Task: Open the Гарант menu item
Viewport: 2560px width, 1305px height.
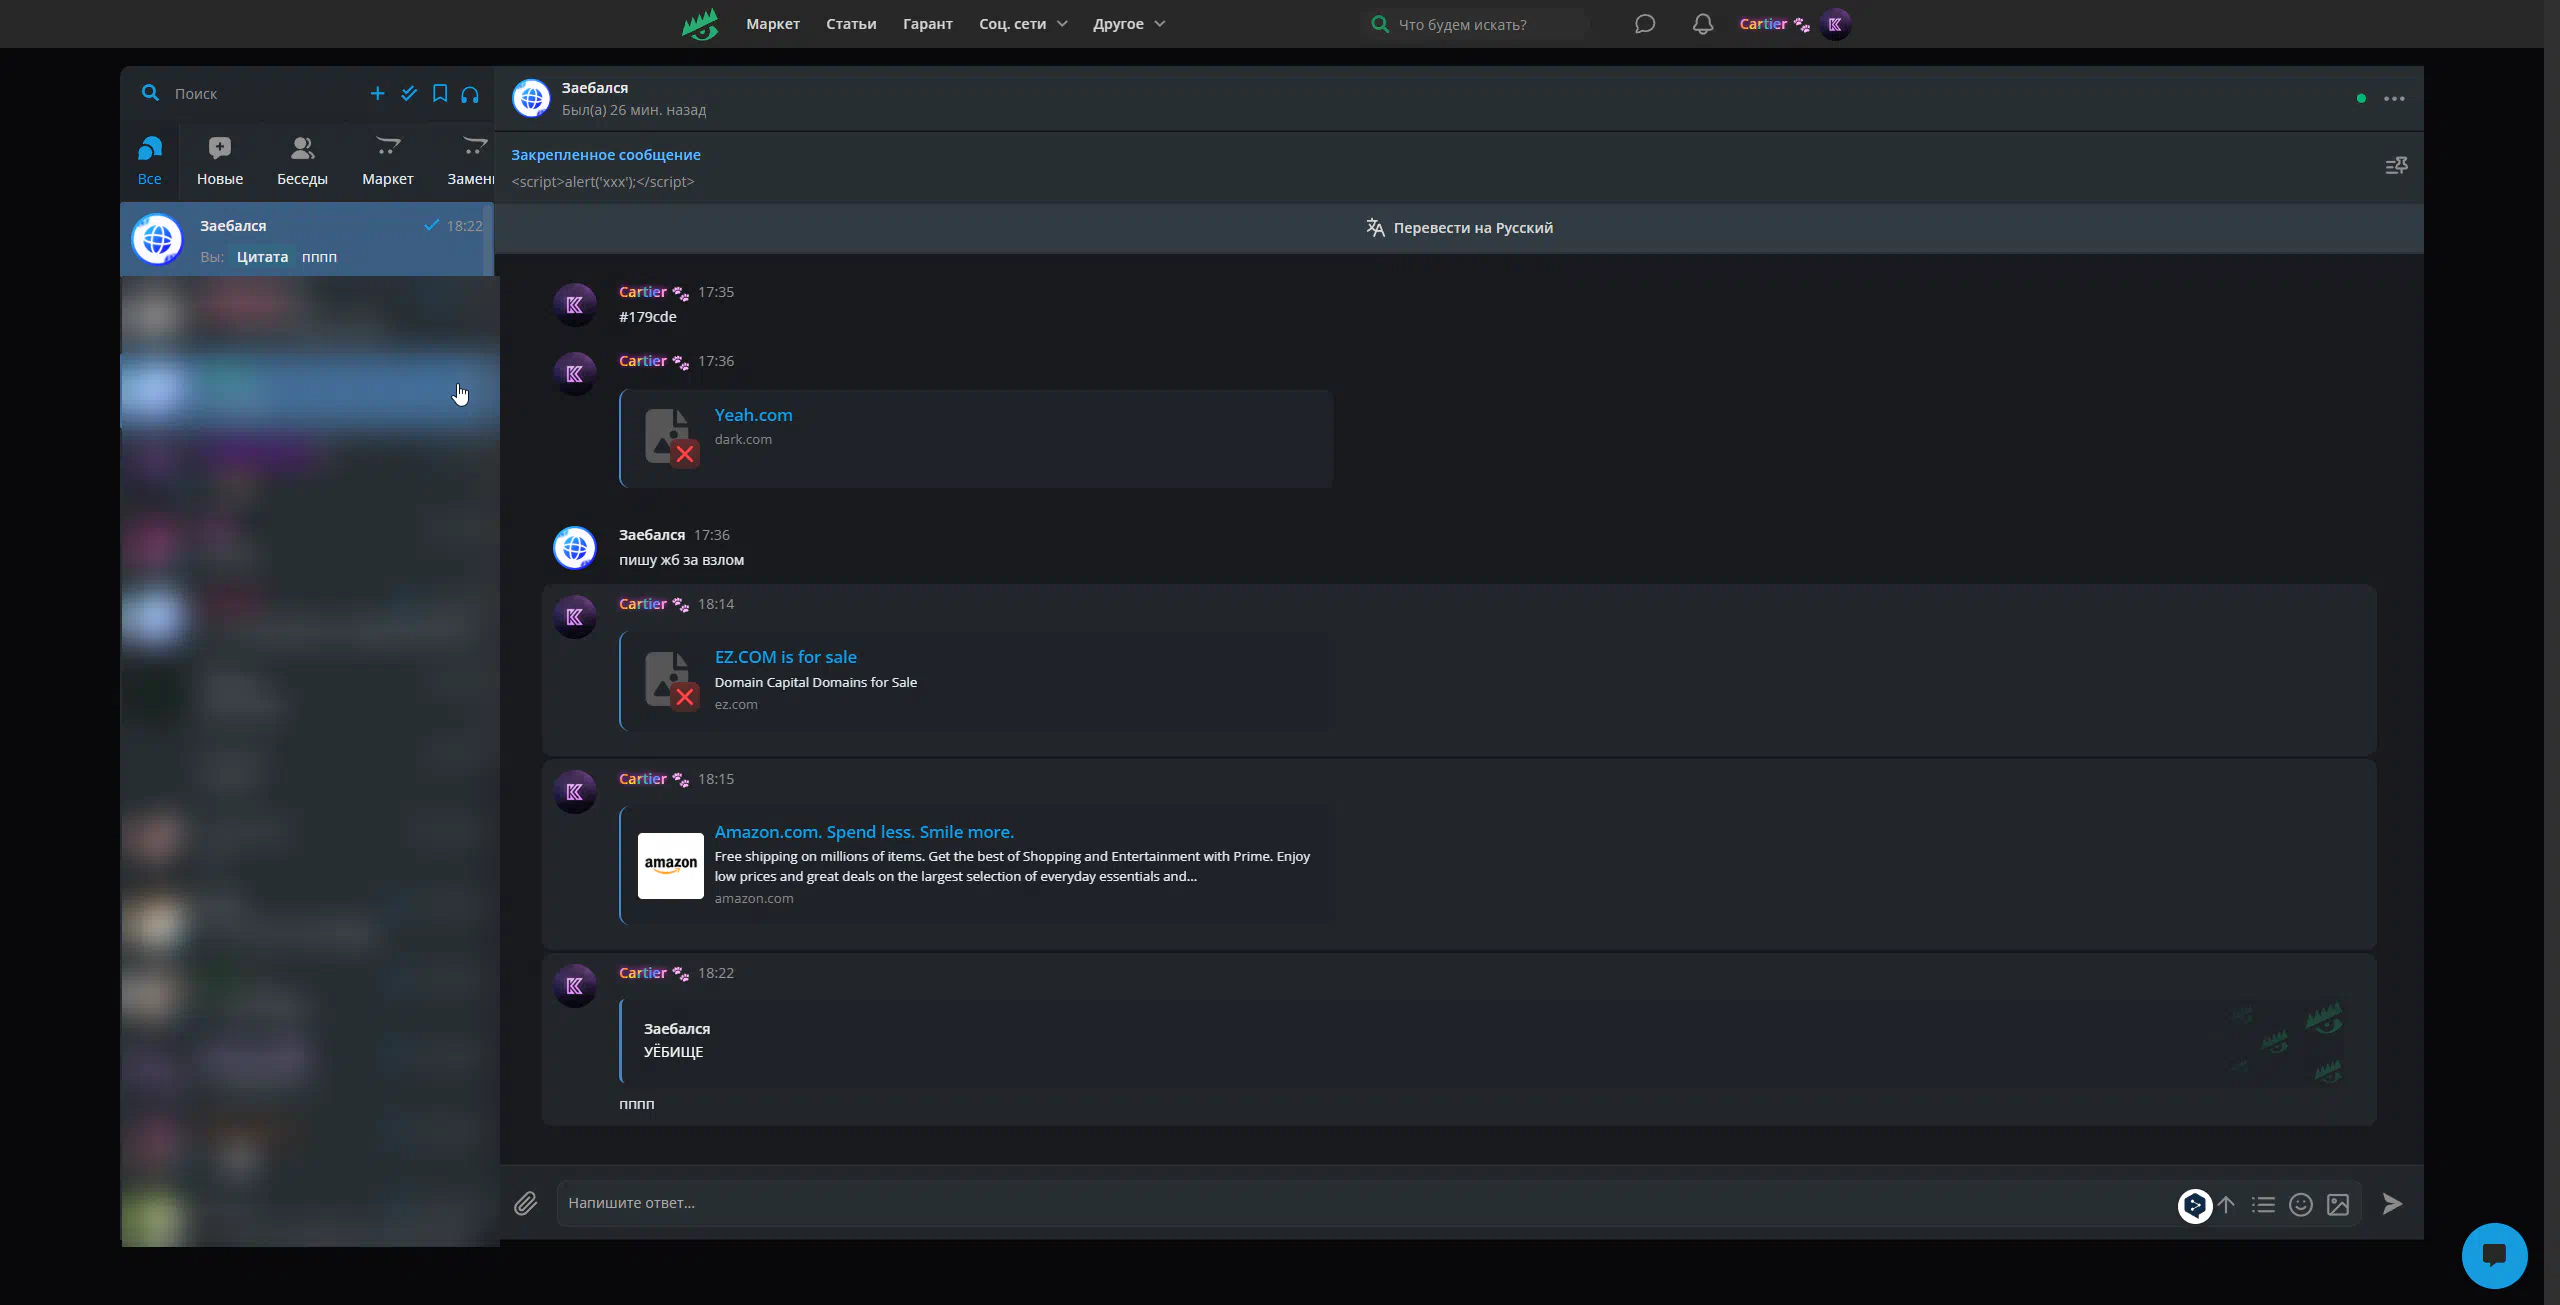Action: (927, 24)
